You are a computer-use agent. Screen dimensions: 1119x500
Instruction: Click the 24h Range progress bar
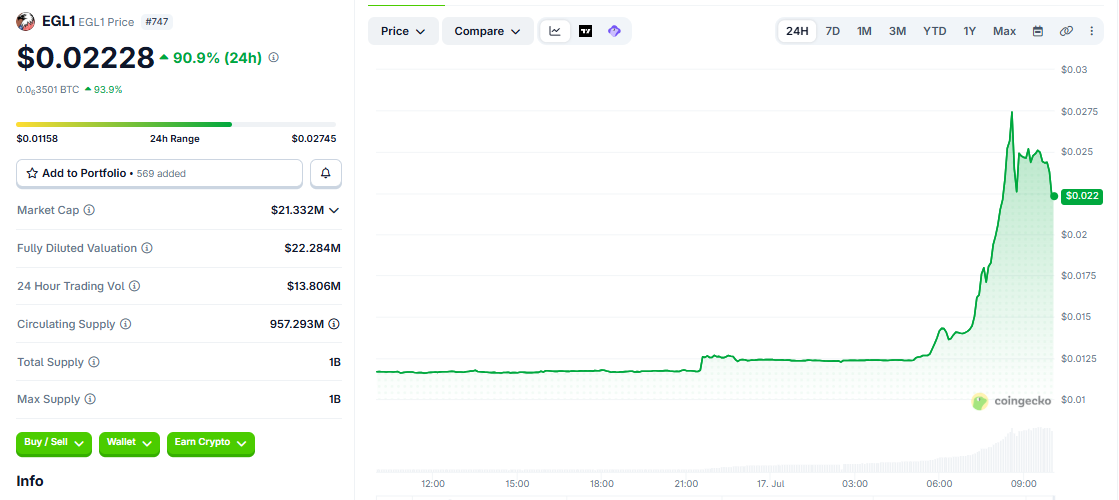coord(176,124)
